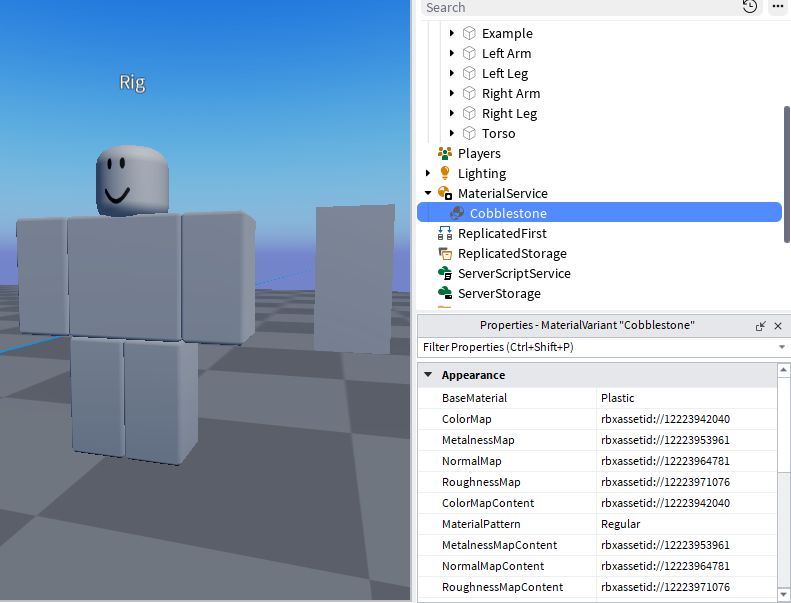Open the search history clock icon
Viewport: 791px width, 603px height.
click(x=750, y=7)
